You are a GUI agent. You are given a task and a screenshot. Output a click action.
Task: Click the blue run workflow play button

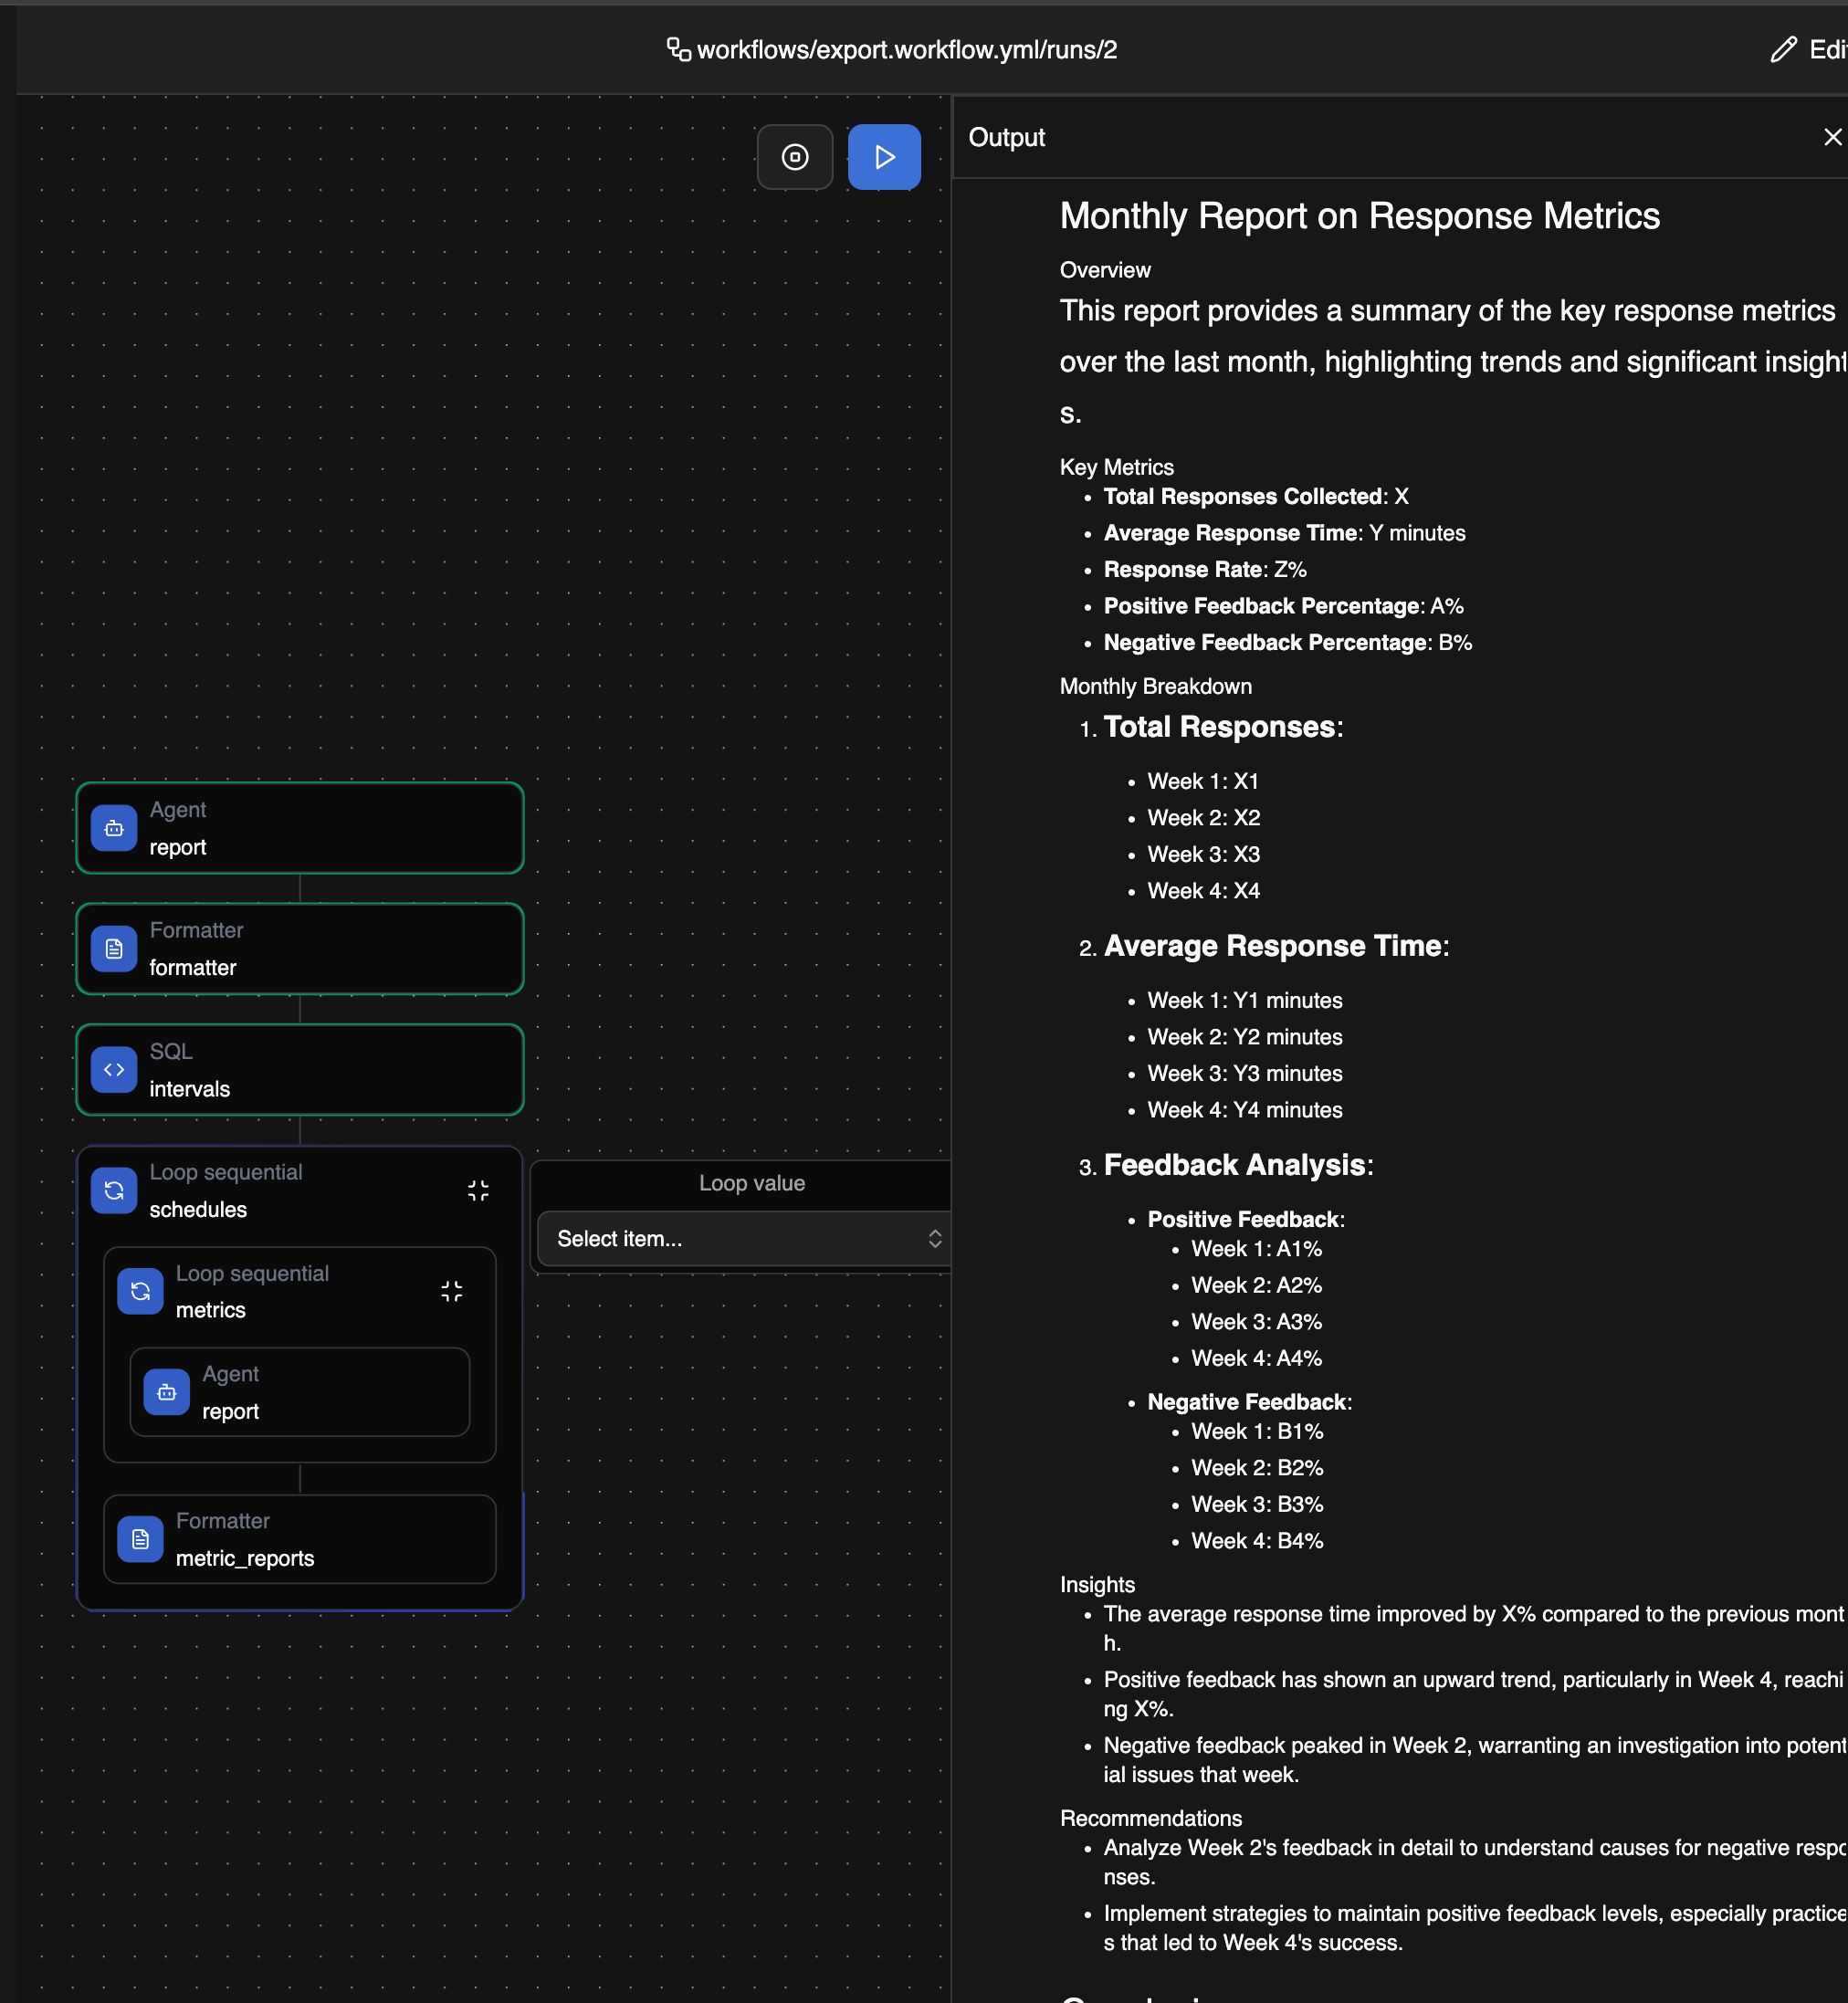point(883,157)
